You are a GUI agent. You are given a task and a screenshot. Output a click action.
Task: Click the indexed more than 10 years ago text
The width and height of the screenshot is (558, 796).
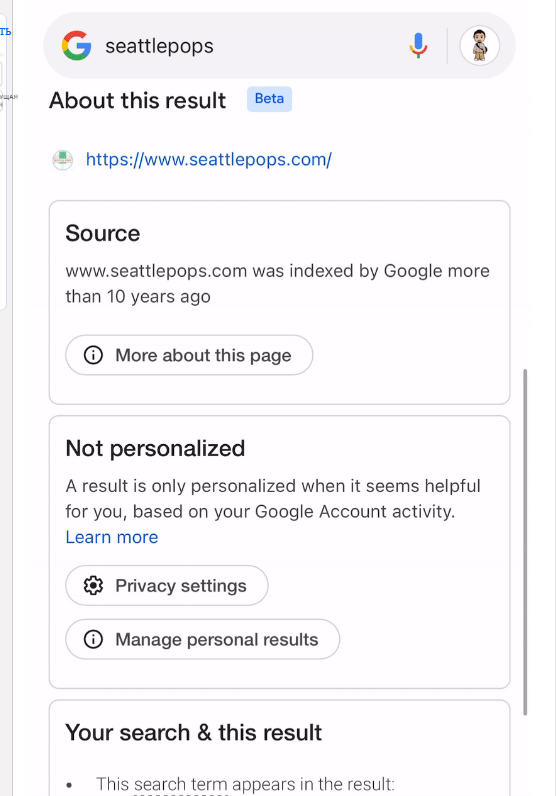pos(278,284)
